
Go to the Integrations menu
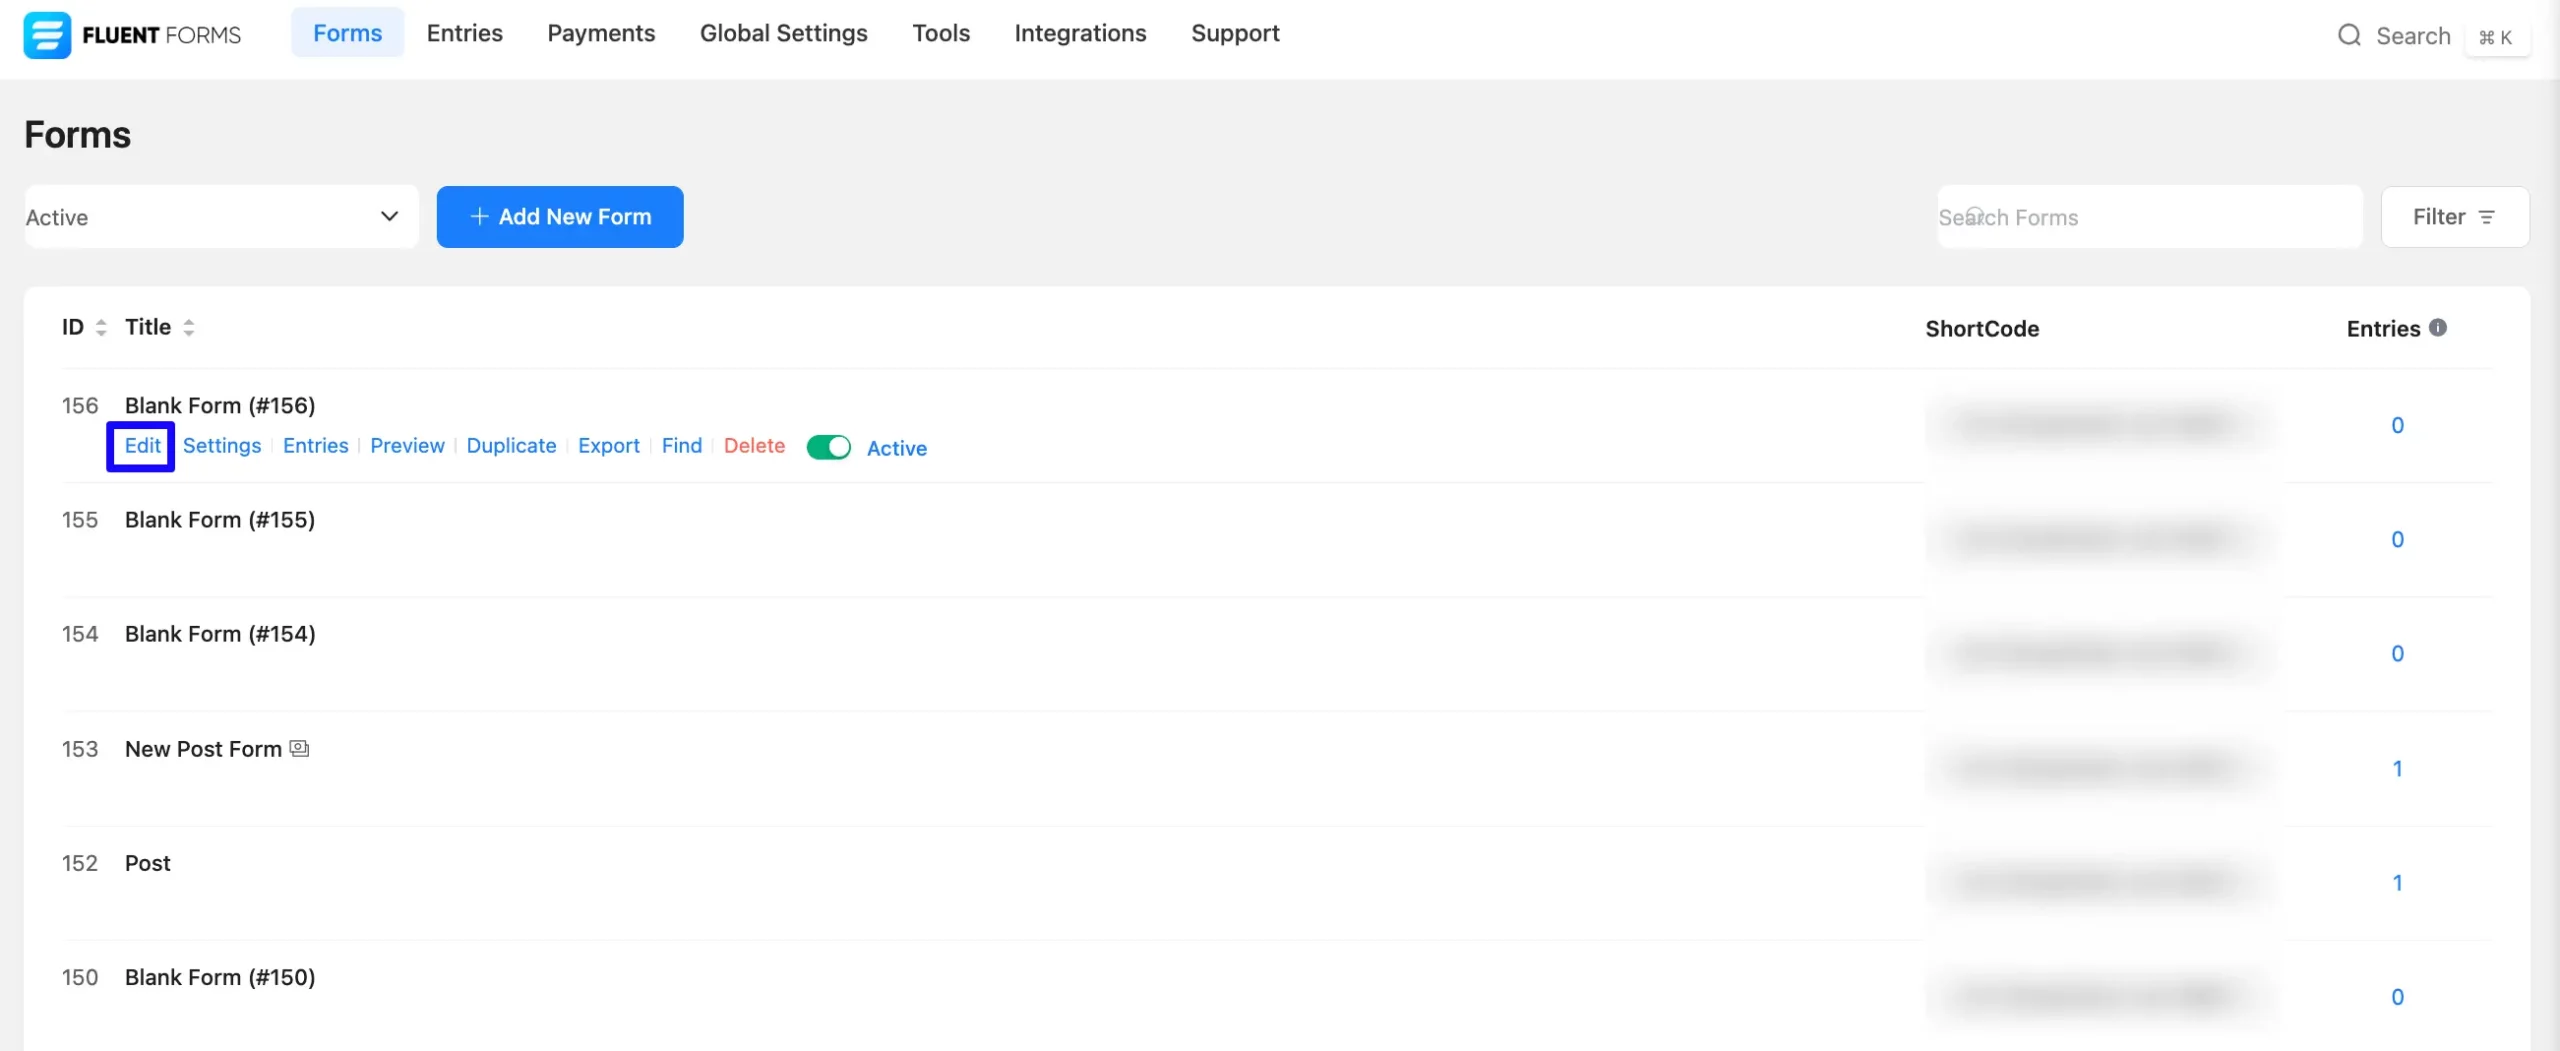[1080, 33]
